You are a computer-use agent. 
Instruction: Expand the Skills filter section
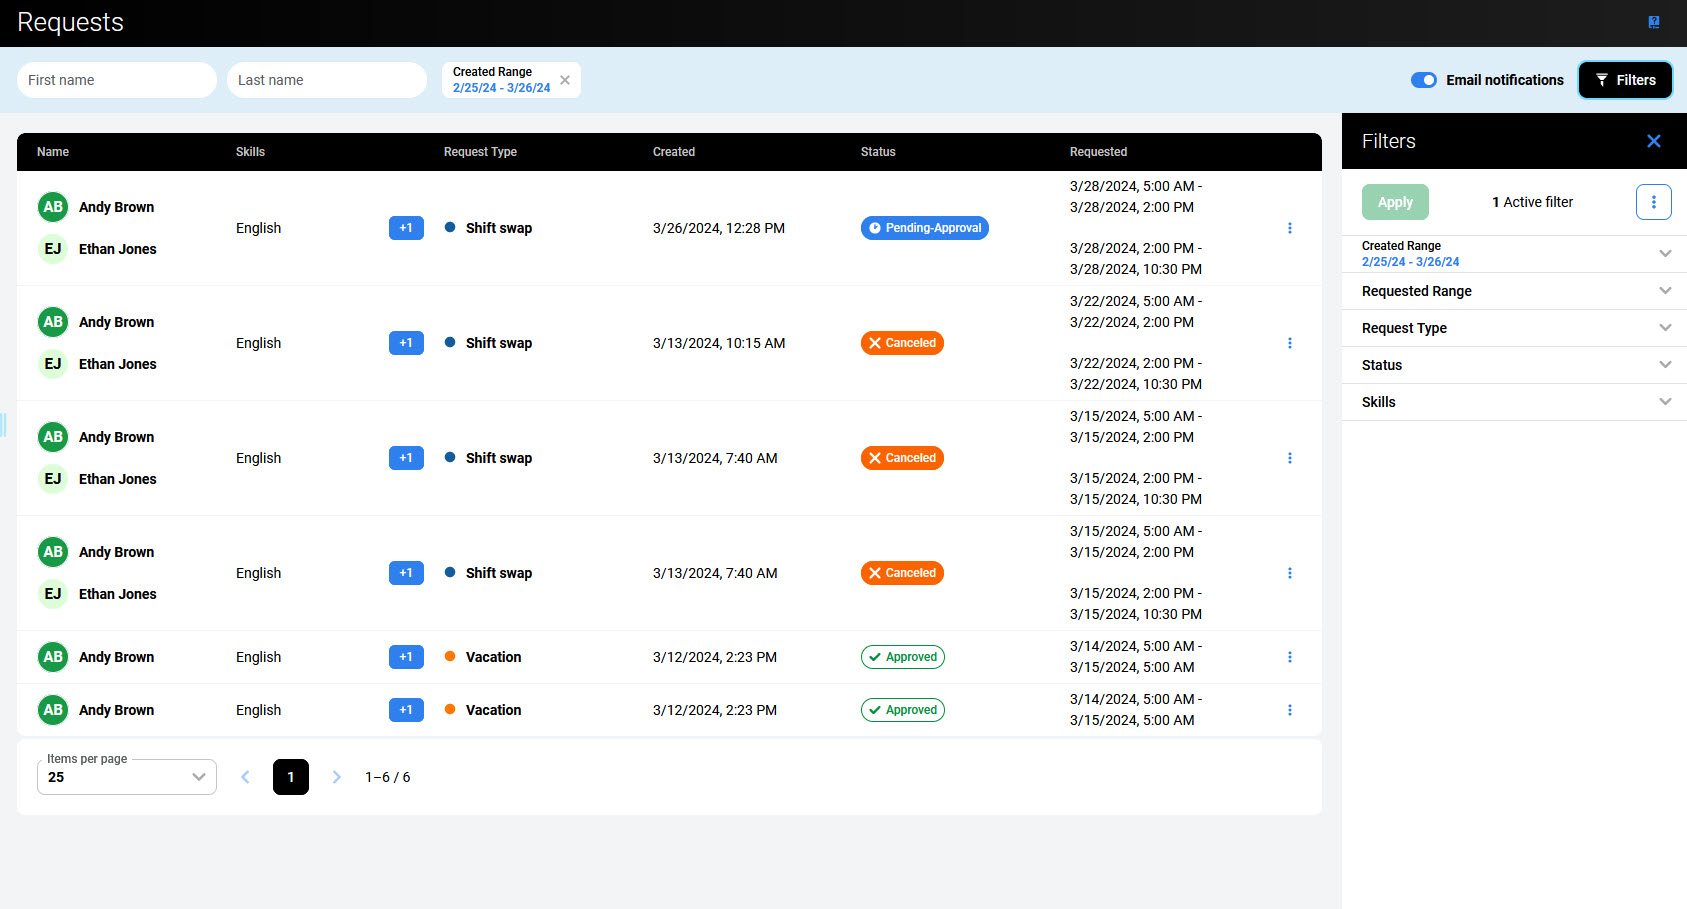pyautogui.click(x=1514, y=402)
